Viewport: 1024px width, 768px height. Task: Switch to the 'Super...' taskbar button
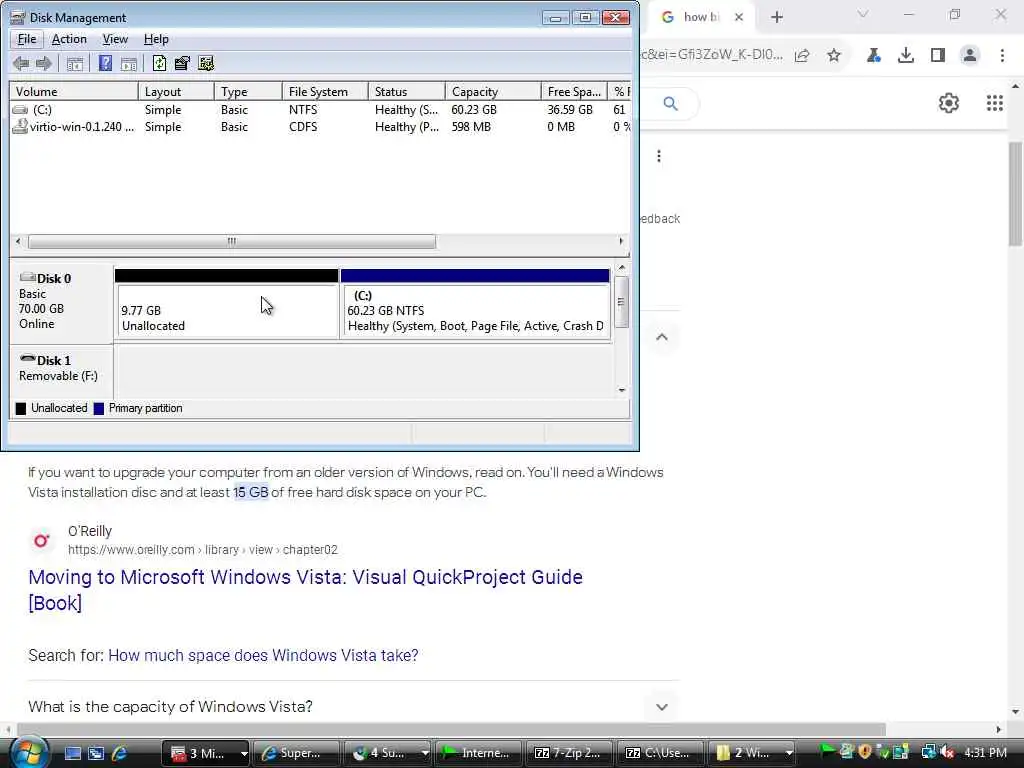coord(296,753)
